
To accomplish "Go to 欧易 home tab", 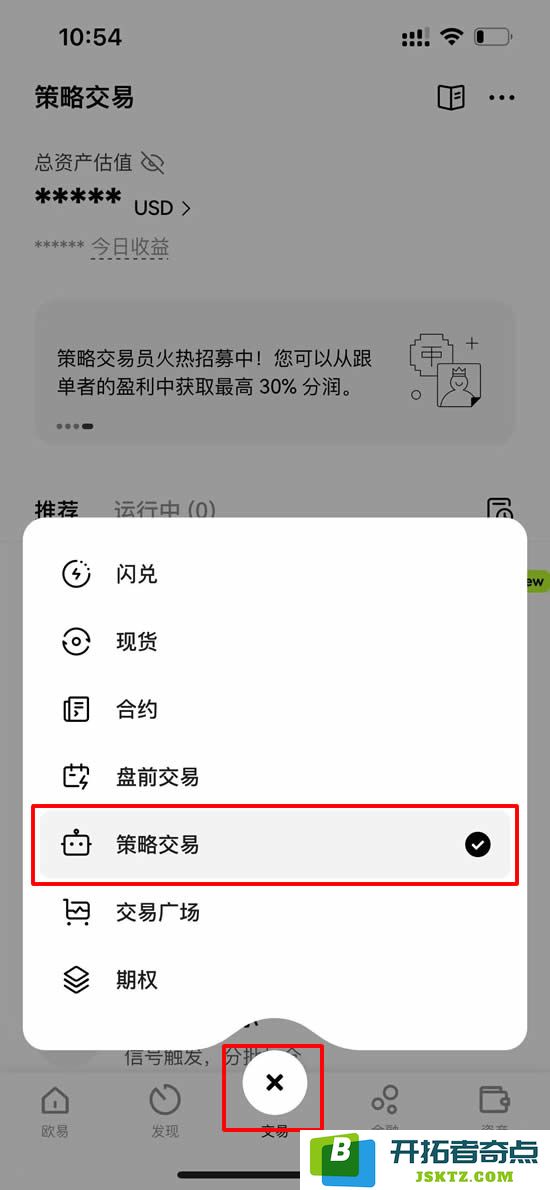I will tap(55, 1113).
